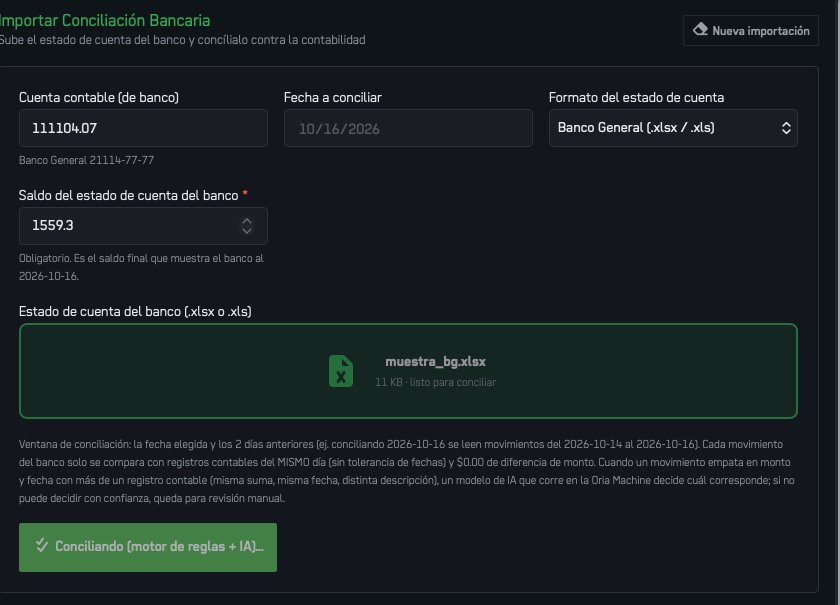840x605 pixels.
Task: Focus the Cuenta contable field showing 111104.07
Action: (x=143, y=128)
